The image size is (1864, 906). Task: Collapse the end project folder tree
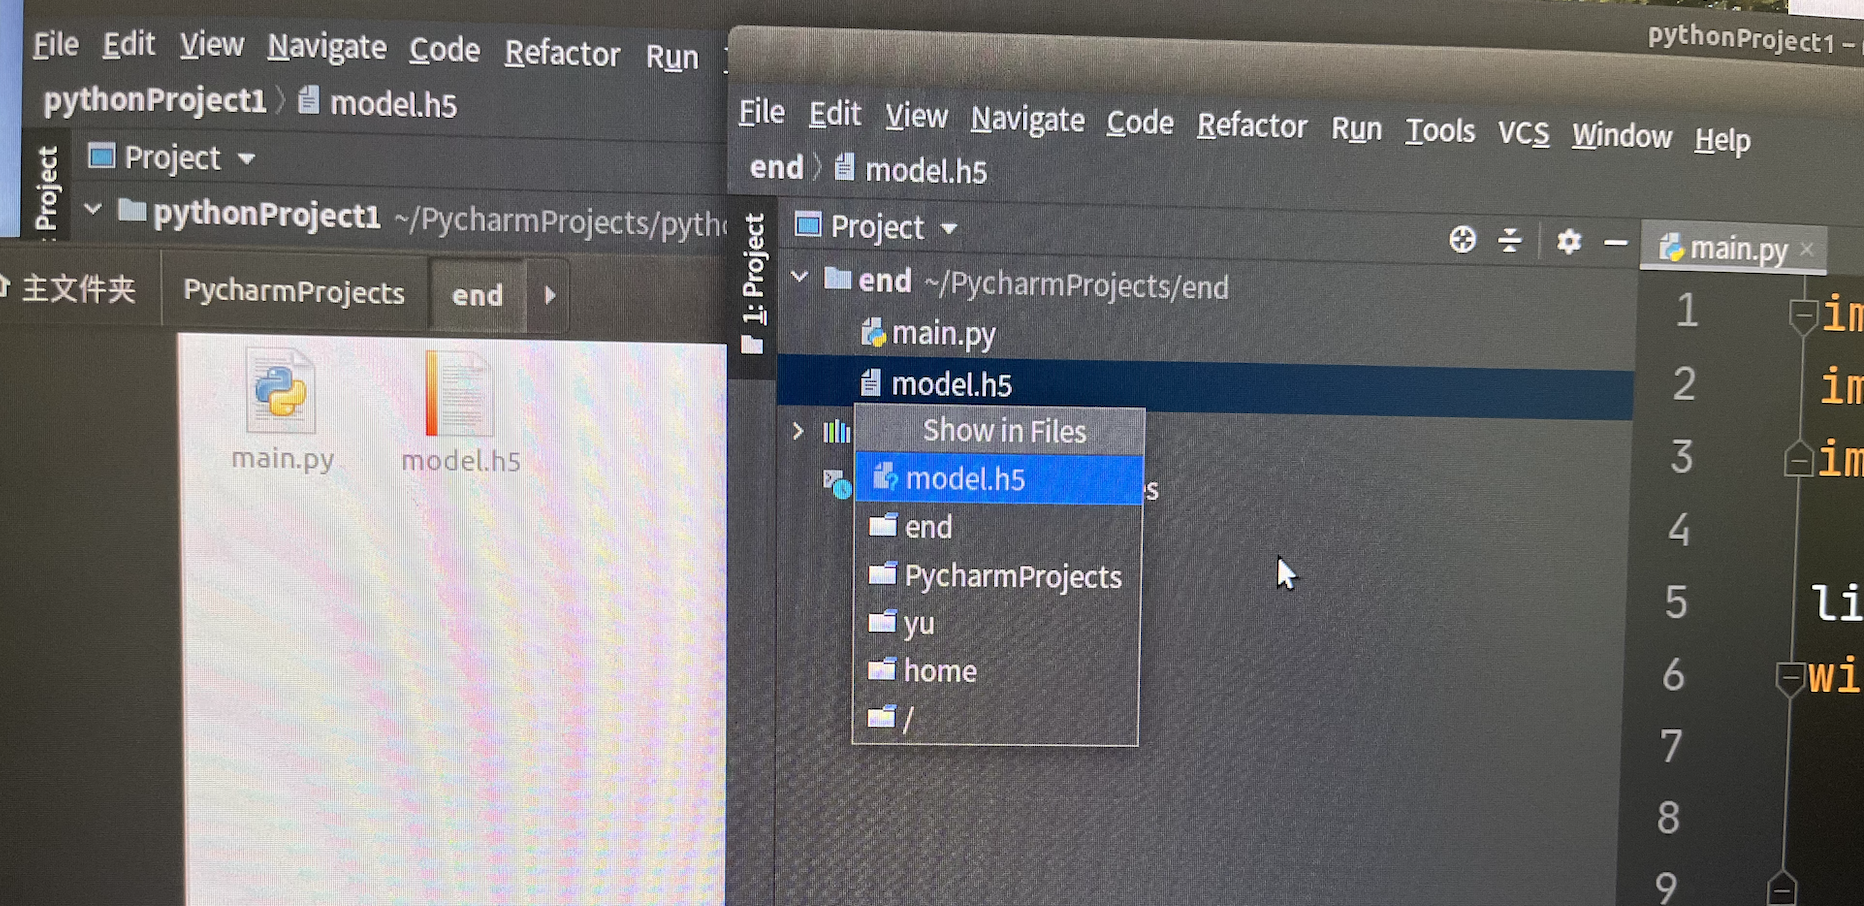coord(800,277)
